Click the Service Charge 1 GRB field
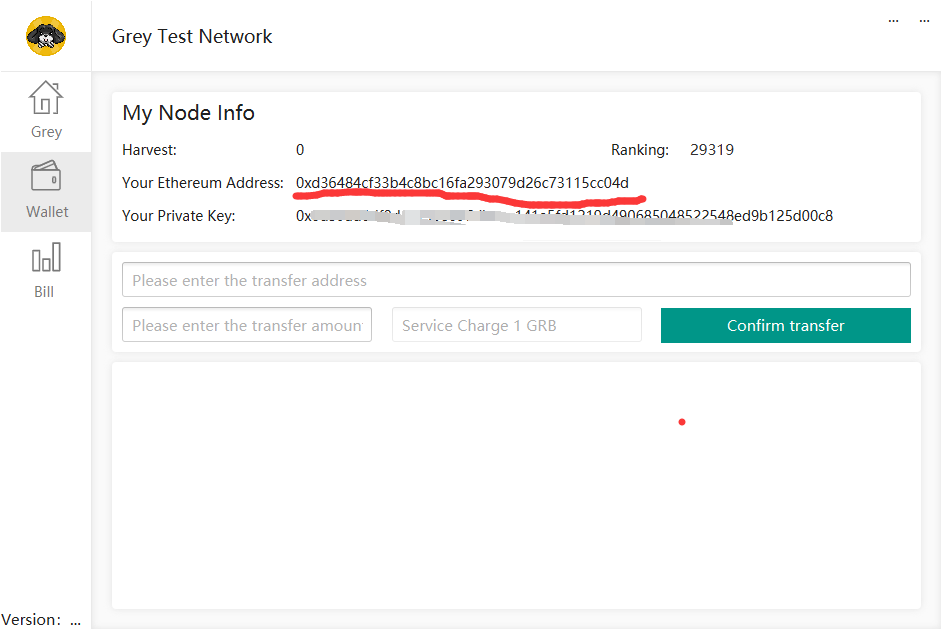The height and width of the screenshot is (630, 942). pyautogui.click(x=516, y=325)
